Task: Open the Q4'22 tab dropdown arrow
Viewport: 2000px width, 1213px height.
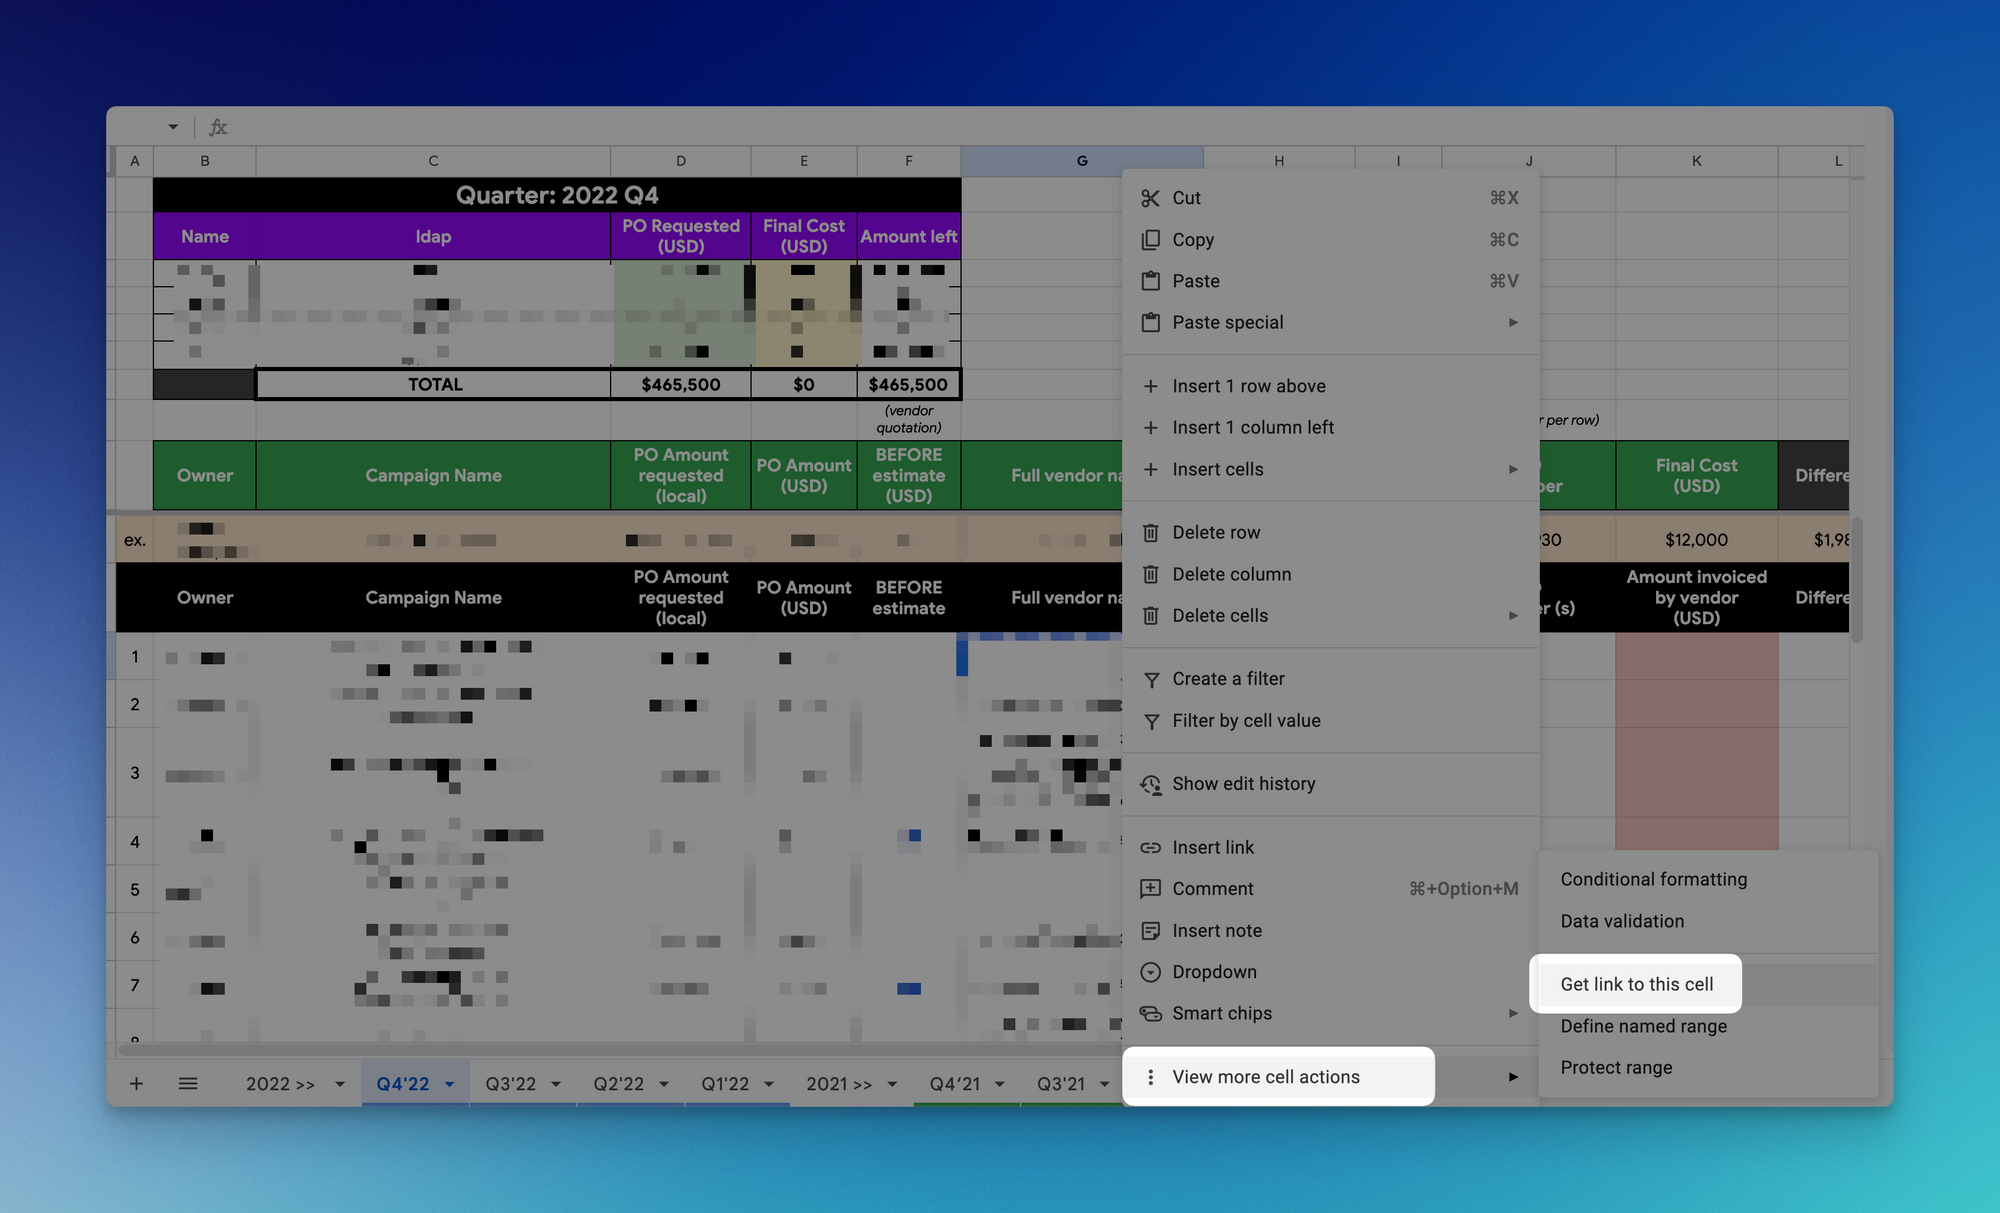Action: (450, 1085)
